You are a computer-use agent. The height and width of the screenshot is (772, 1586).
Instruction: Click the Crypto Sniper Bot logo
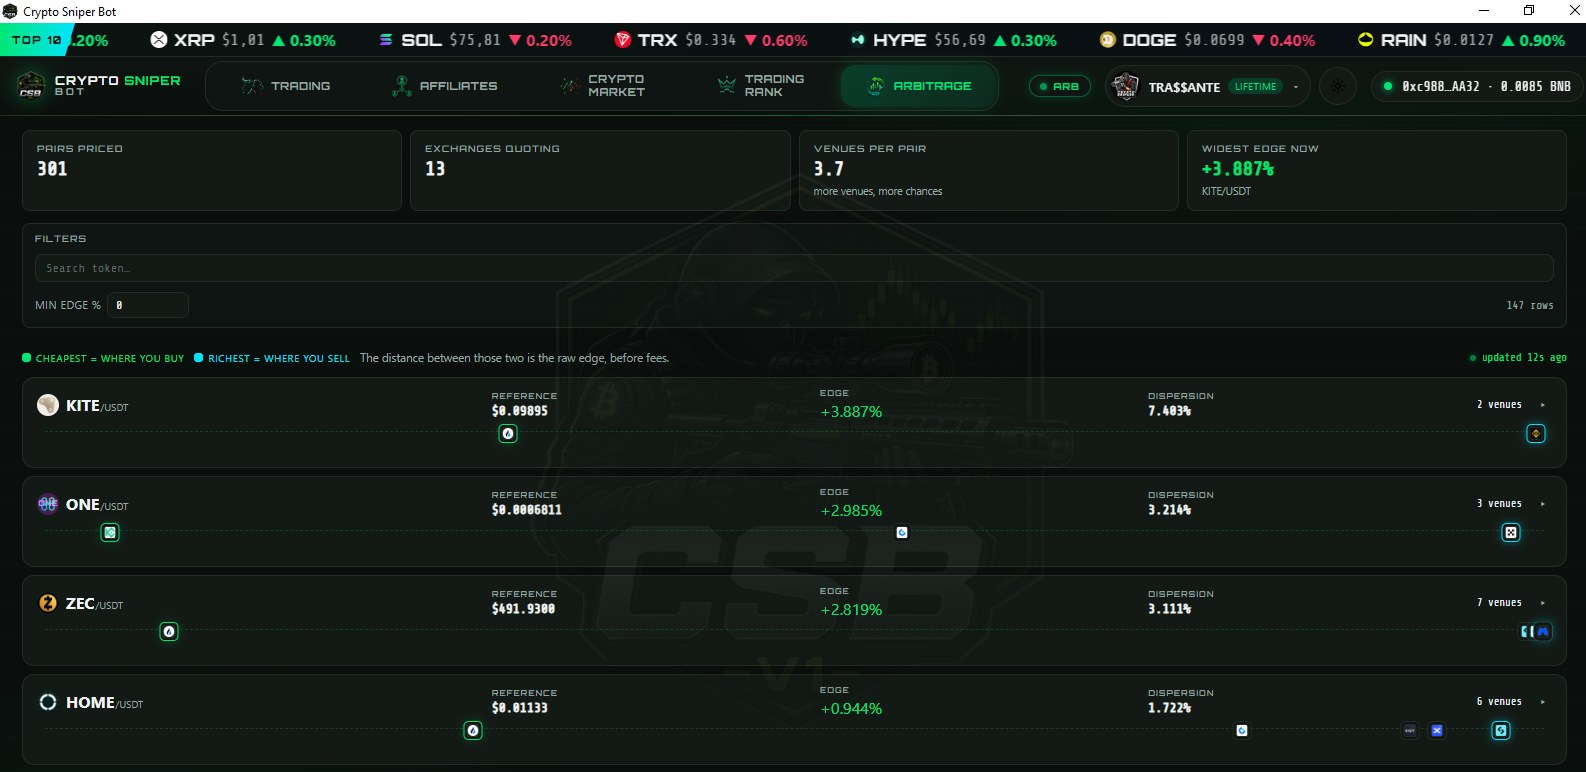(x=31, y=86)
